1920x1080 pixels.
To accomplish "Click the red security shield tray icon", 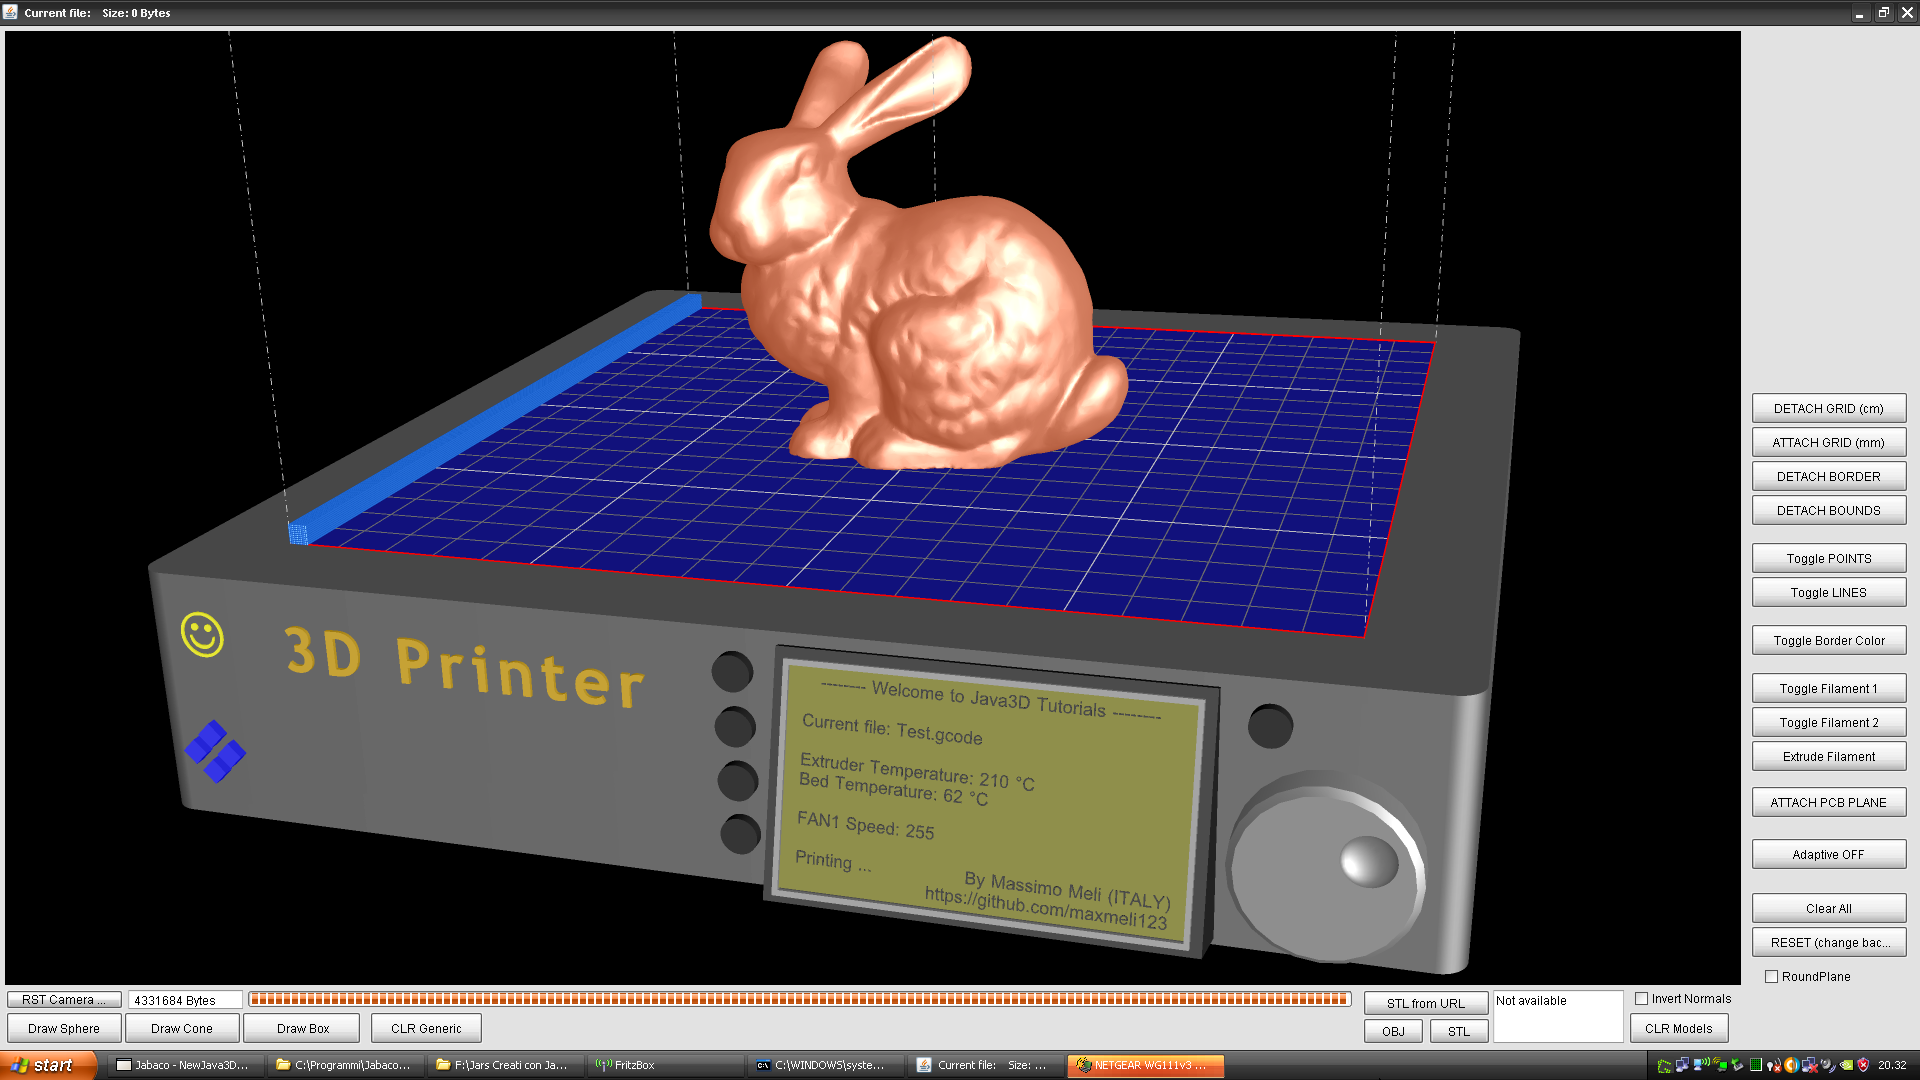I will 1863,1065.
